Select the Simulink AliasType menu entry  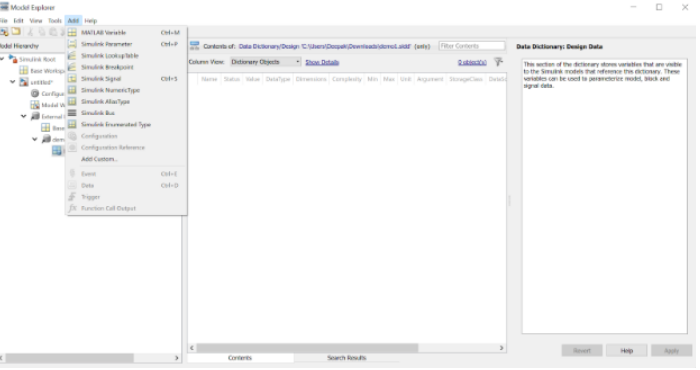(x=126, y=101)
